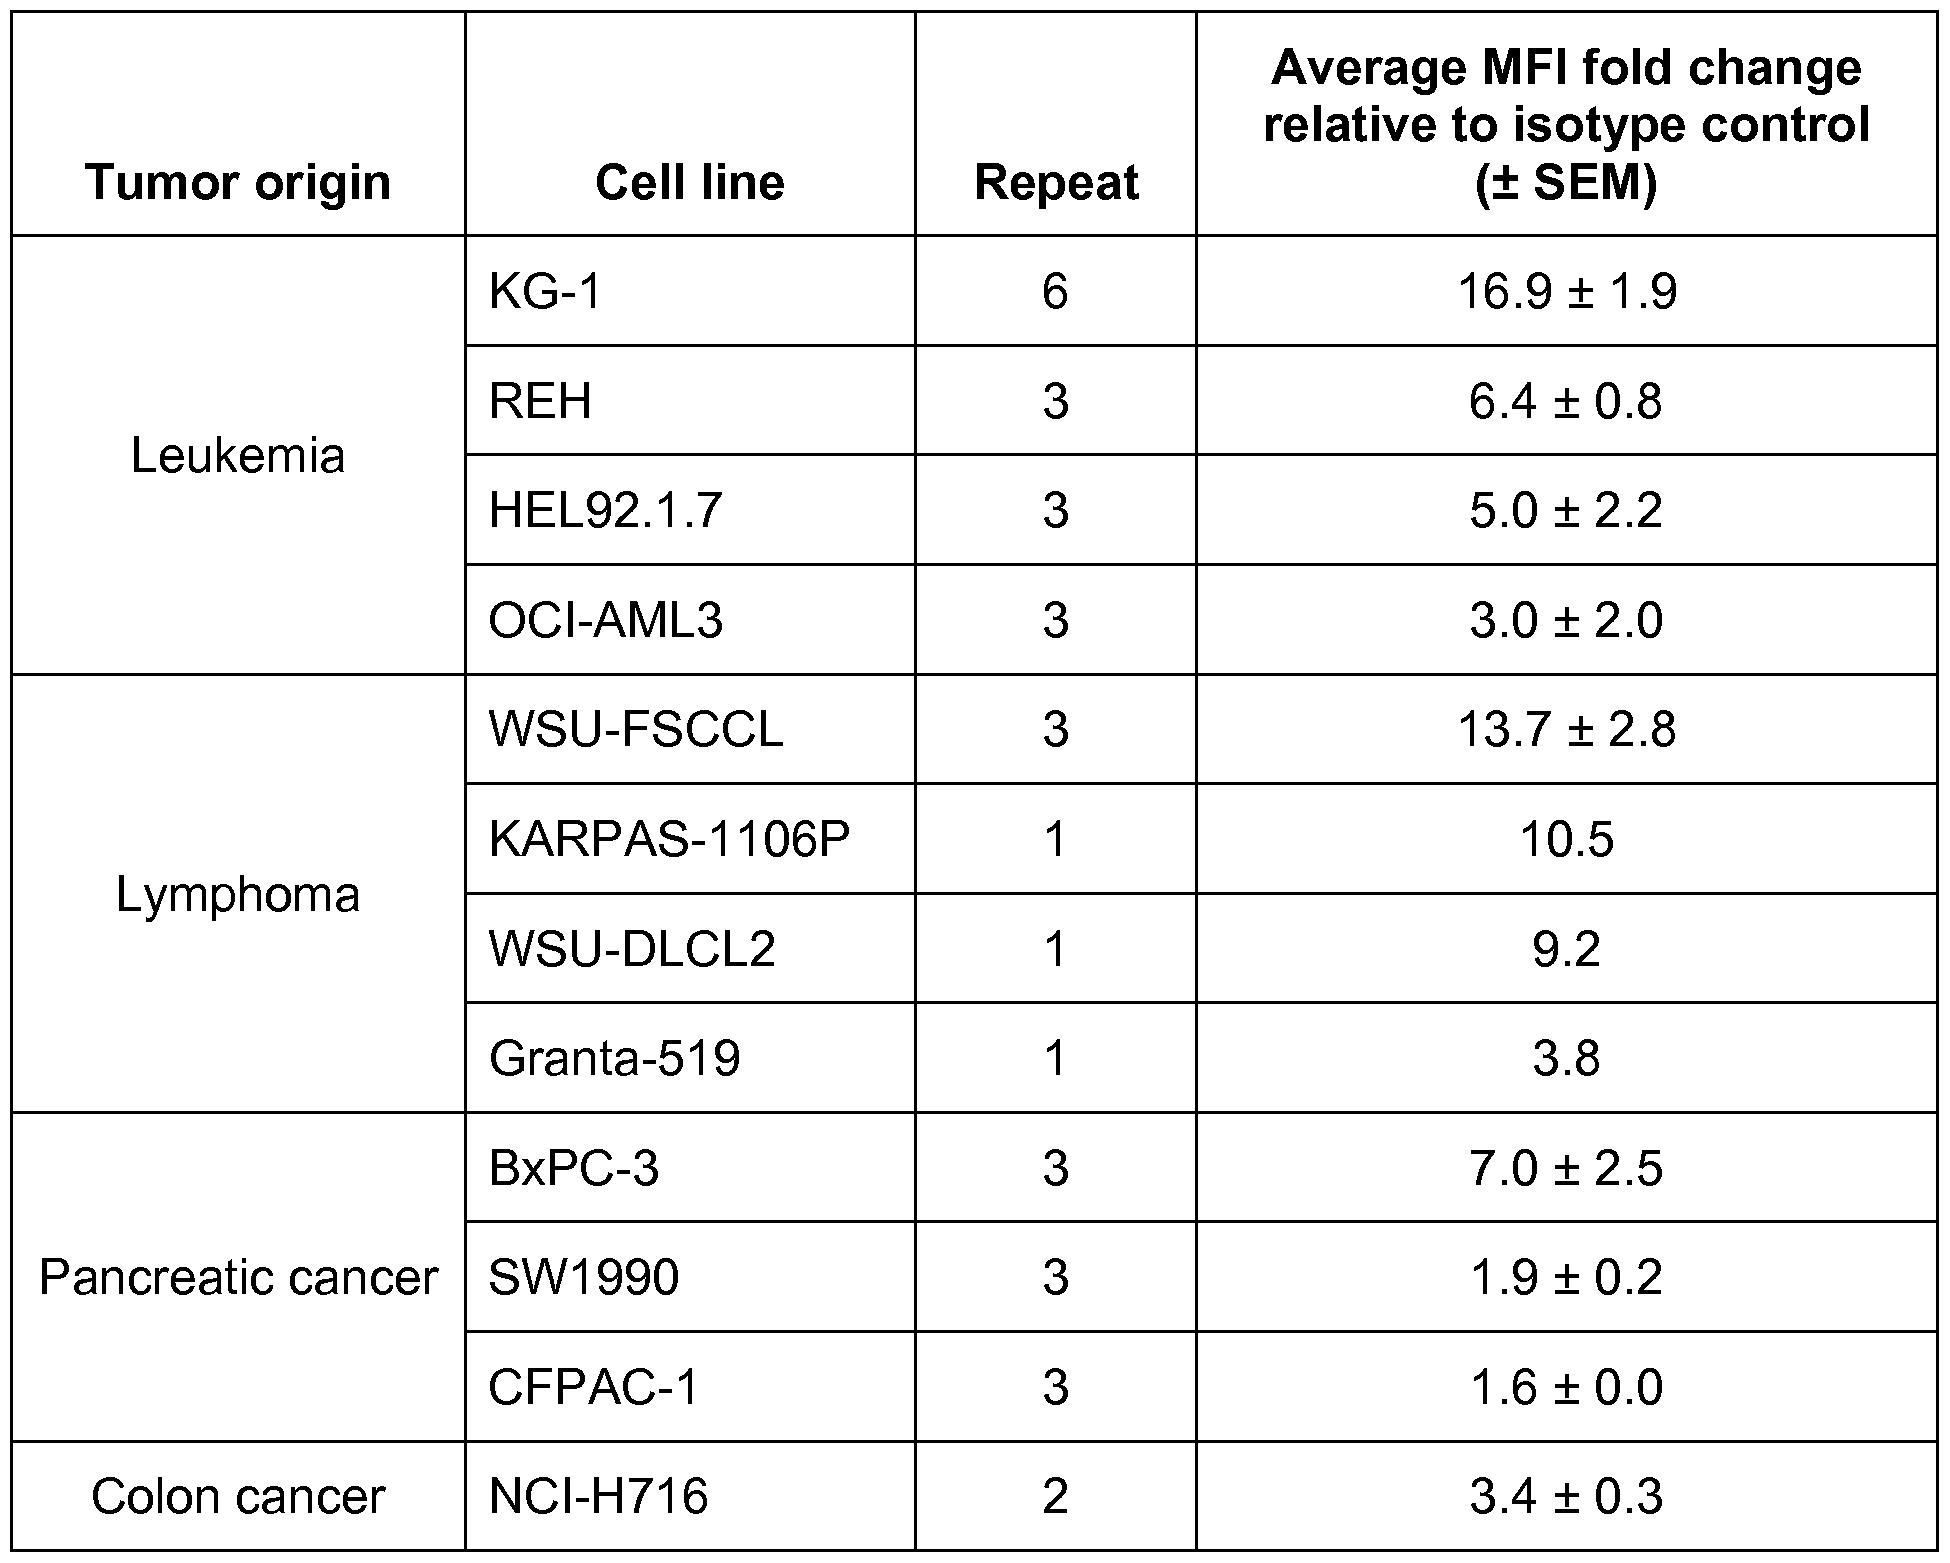Image resolution: width=1950 pixels, height=1563 pixels.
Task: Select the BxPC-3 cell line
Action: (574, 1168)
